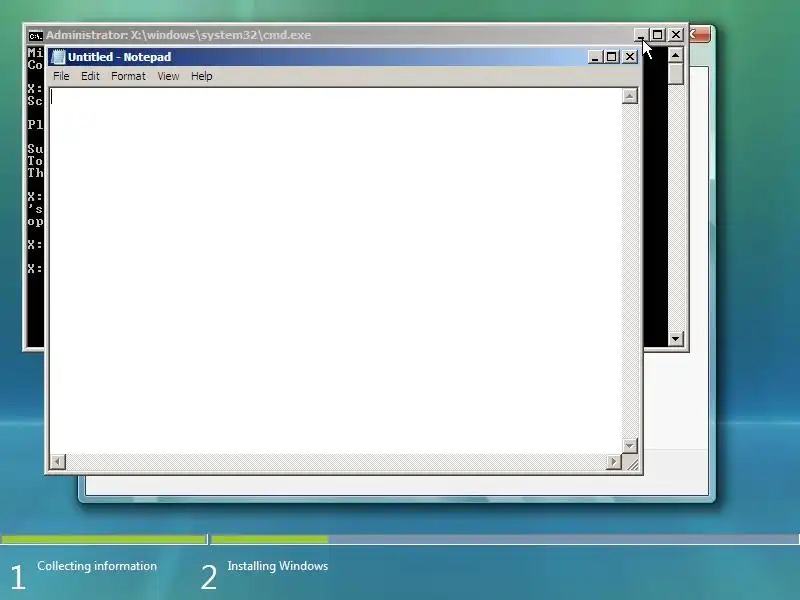Click Notepad horizontal scrollbar right arrow
This screenshot has height=600, width=800.
click(614, 462)
